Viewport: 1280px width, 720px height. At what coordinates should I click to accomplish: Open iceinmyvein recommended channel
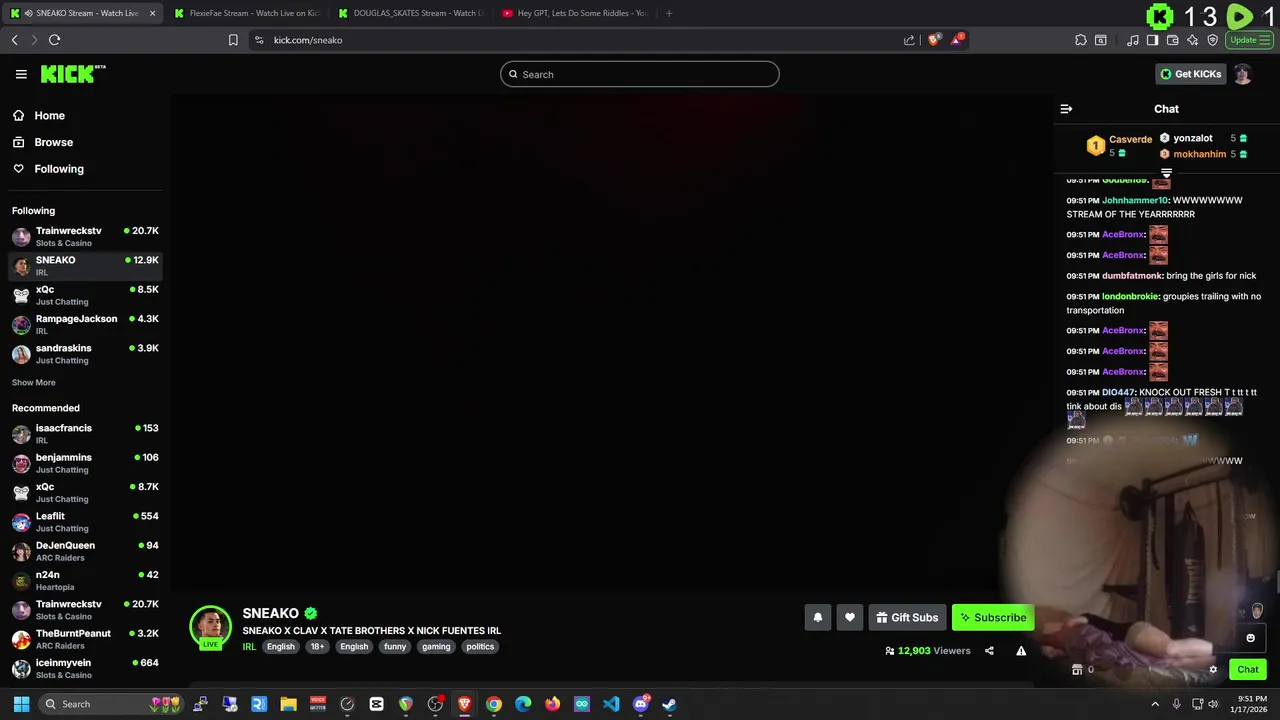click(84, 668)
